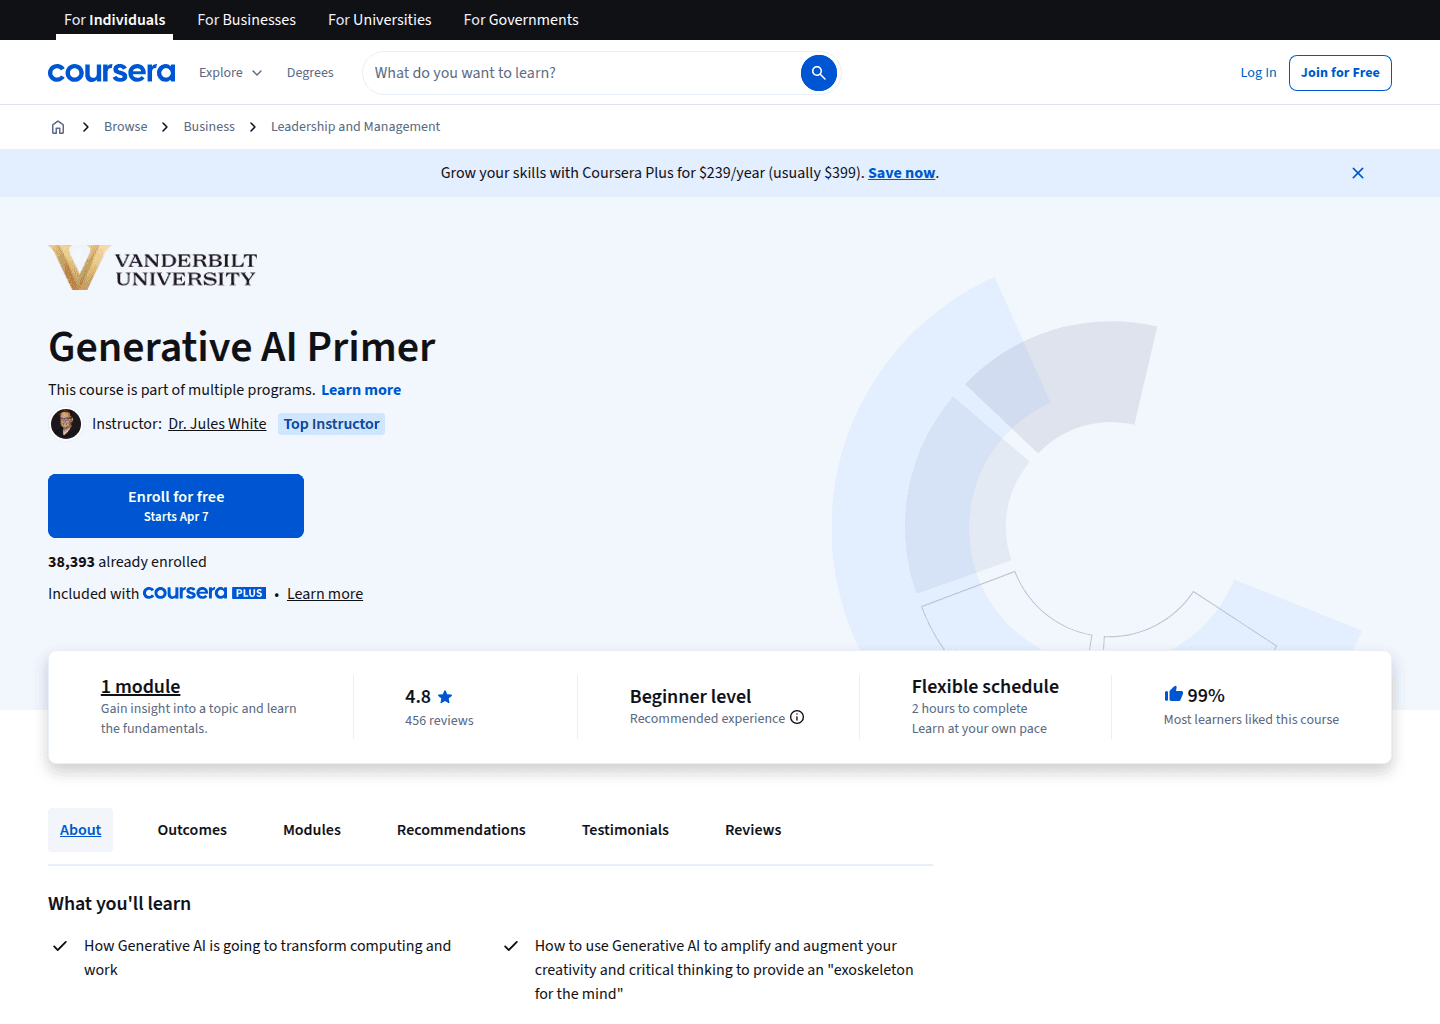The image size is (1440, 1024).
Task: Open For Governments navigation
Action: pos(520,19)
